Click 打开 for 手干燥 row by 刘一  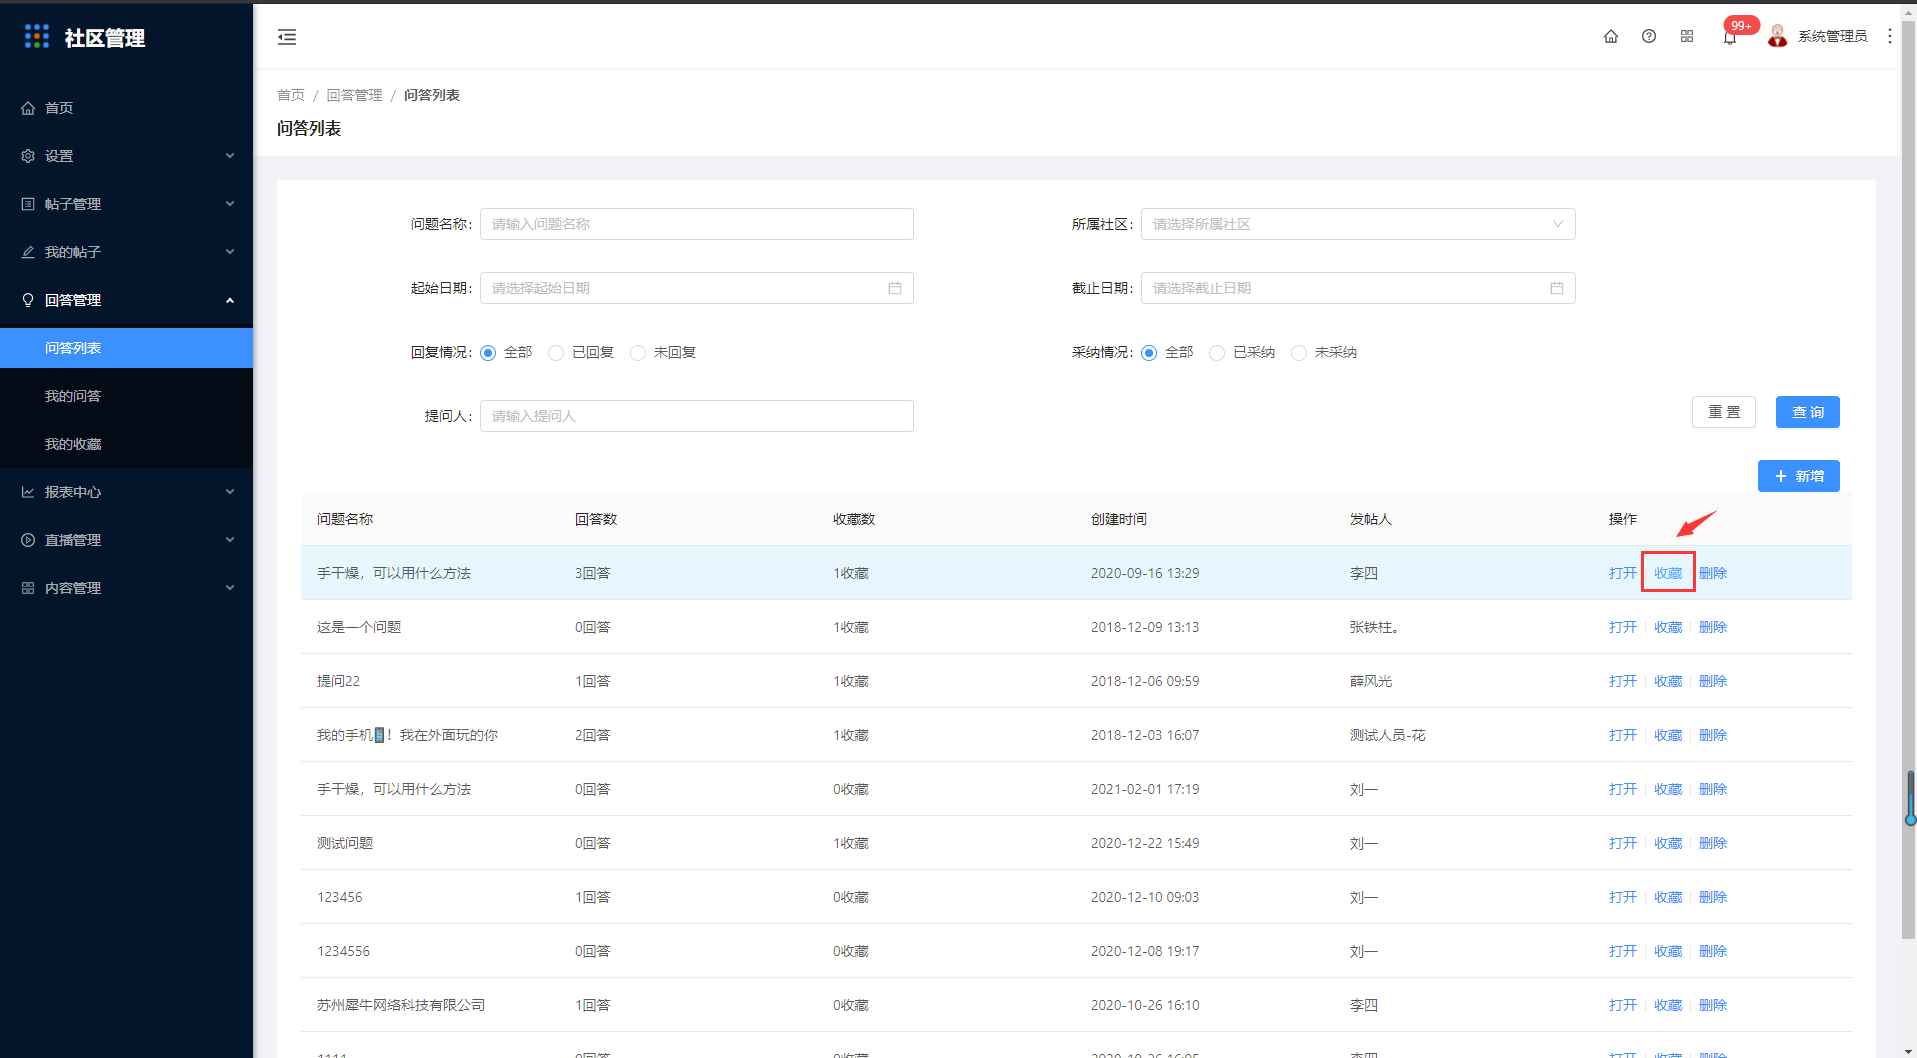point(1623,789)
